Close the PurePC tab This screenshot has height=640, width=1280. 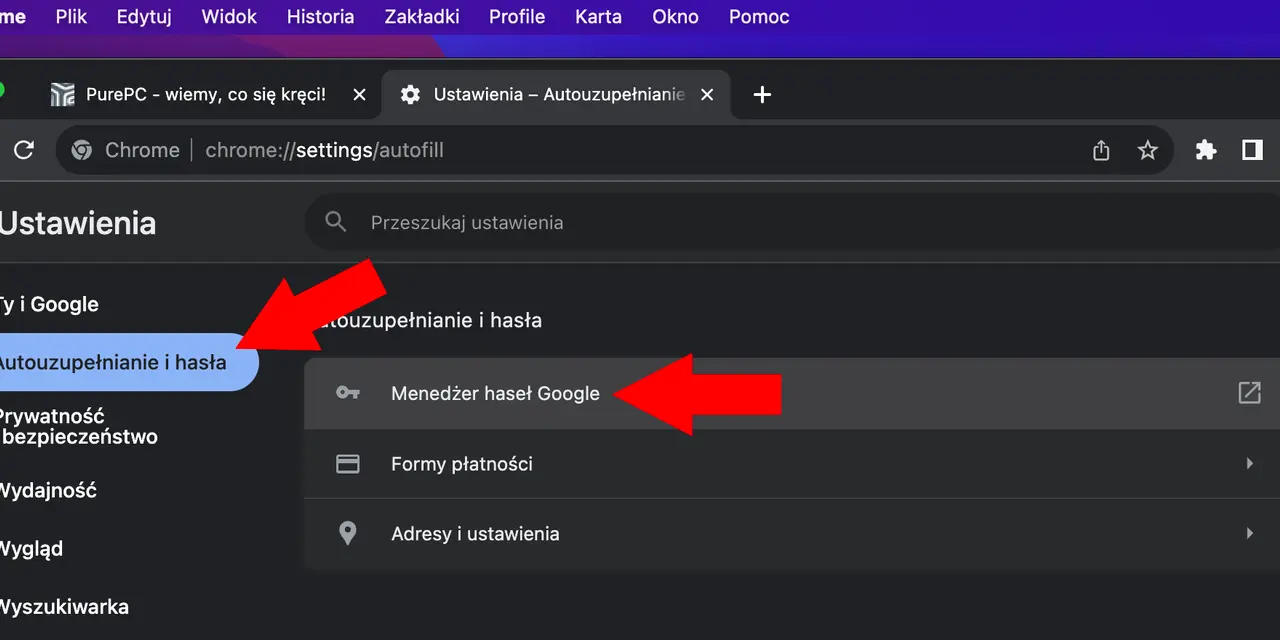tap(360, 95)
